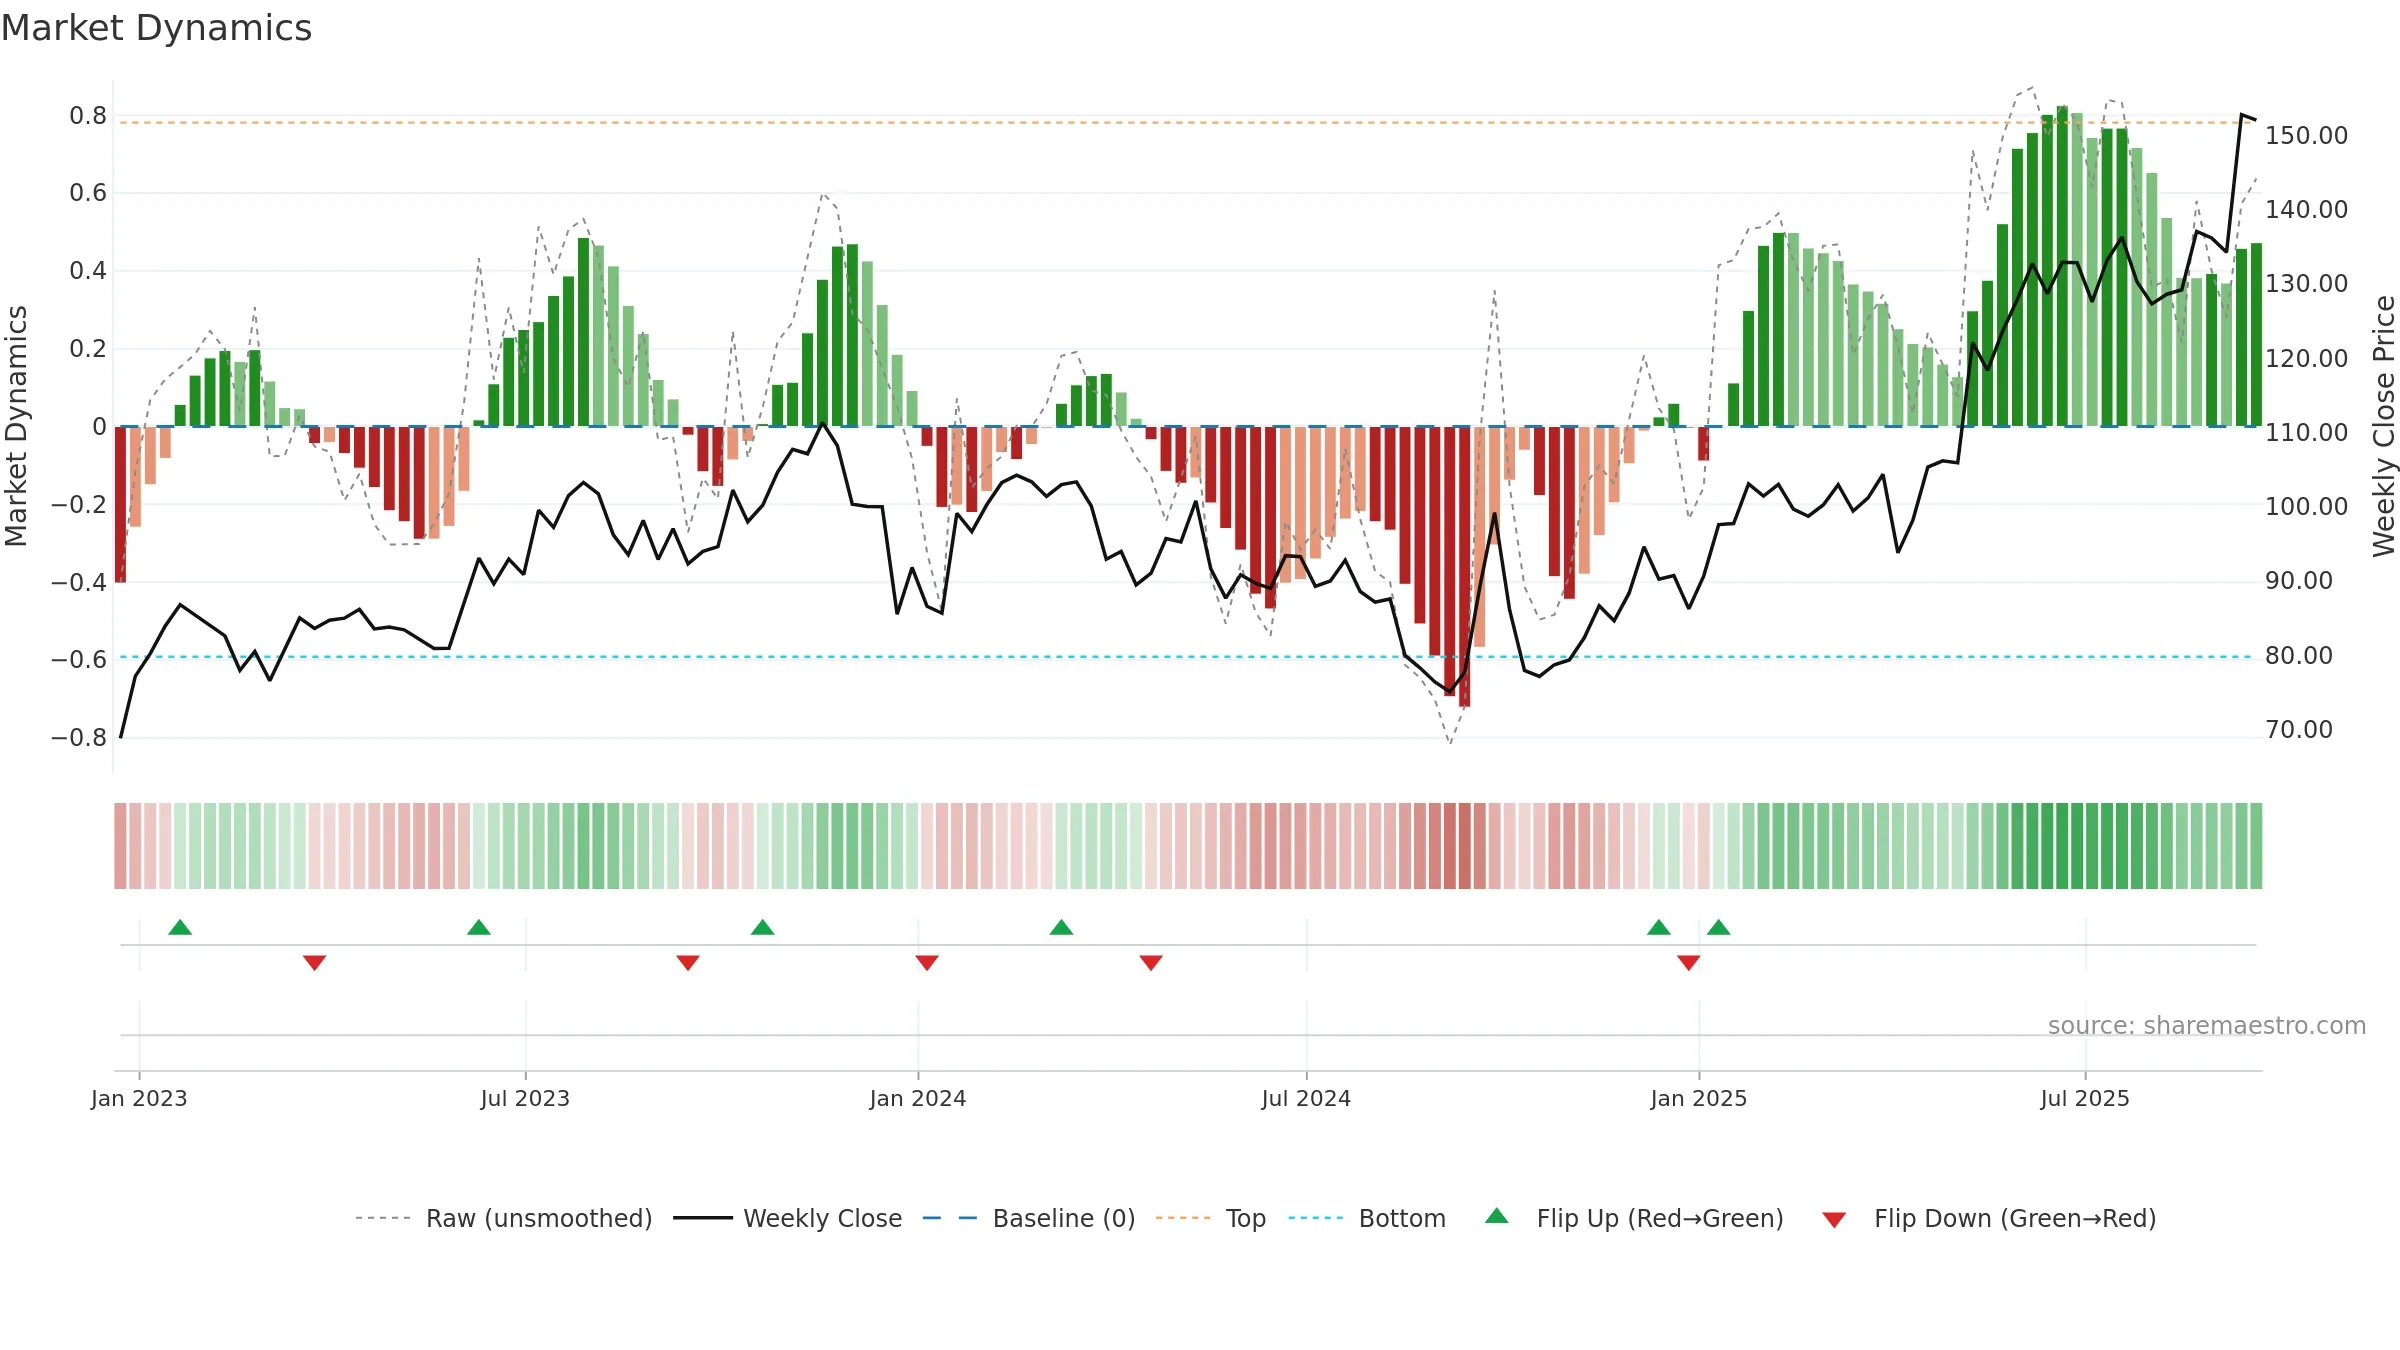Hide the Top threshold legend entry
Viewport: 2400px width, 1350px height.
point(1211,1218)
